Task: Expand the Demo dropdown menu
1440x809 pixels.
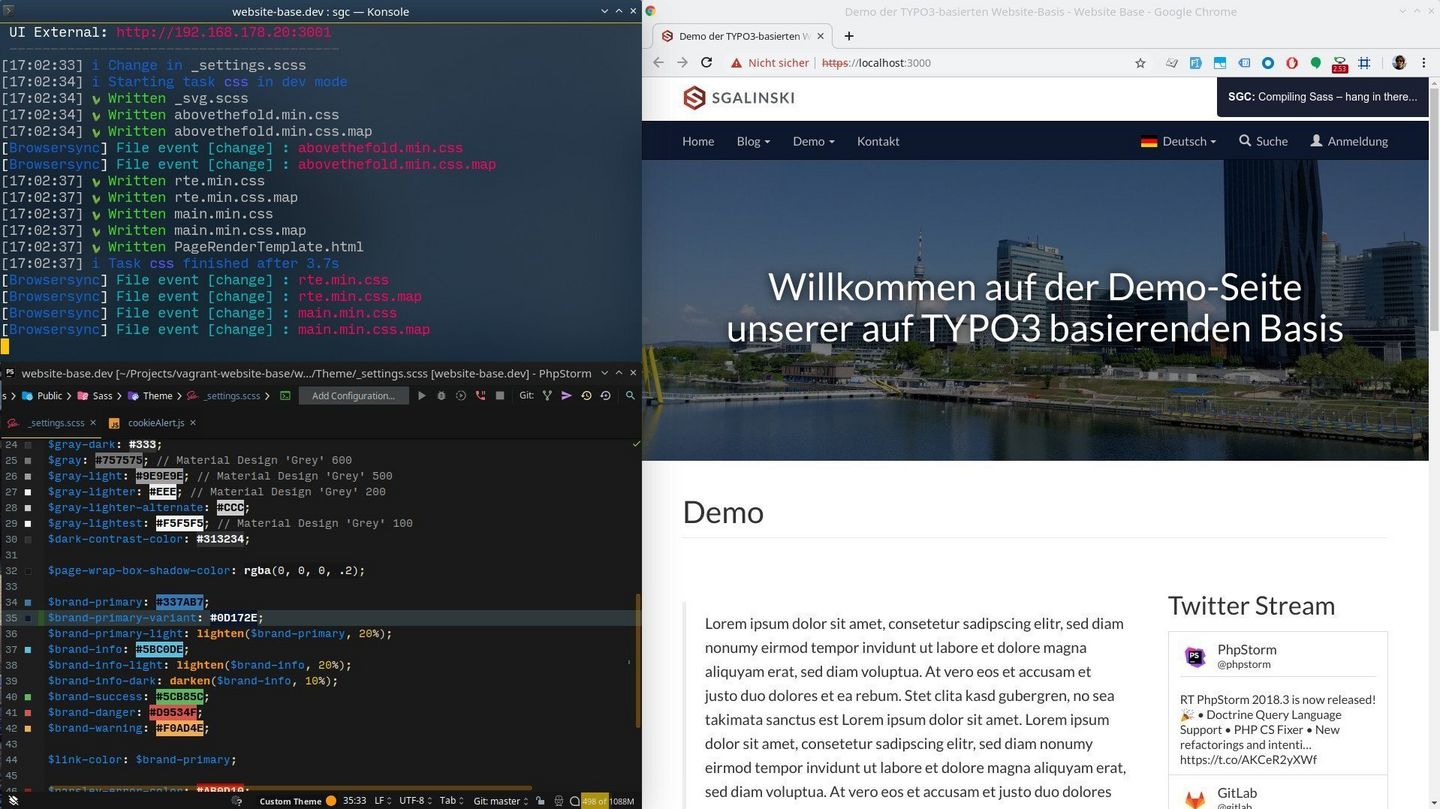Action: pos(813,141)
